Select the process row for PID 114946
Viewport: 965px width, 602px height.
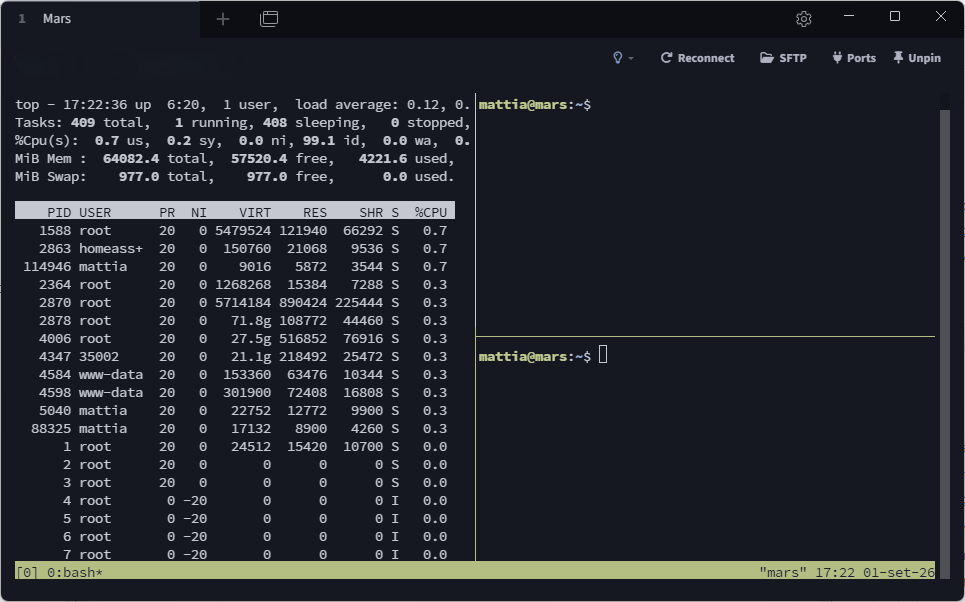tap(235, 267)
